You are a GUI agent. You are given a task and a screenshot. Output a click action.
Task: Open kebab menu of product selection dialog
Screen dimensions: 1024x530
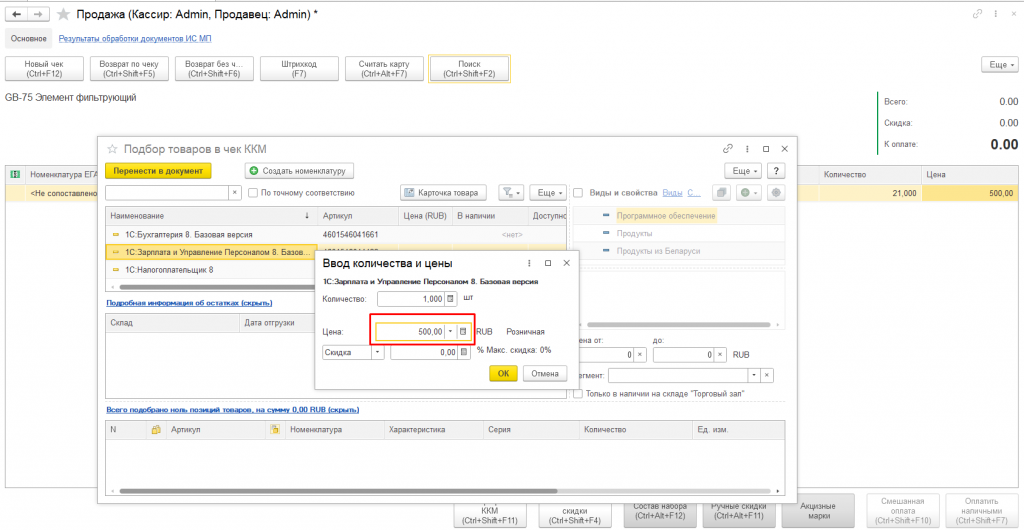click(x=746, y=149)
